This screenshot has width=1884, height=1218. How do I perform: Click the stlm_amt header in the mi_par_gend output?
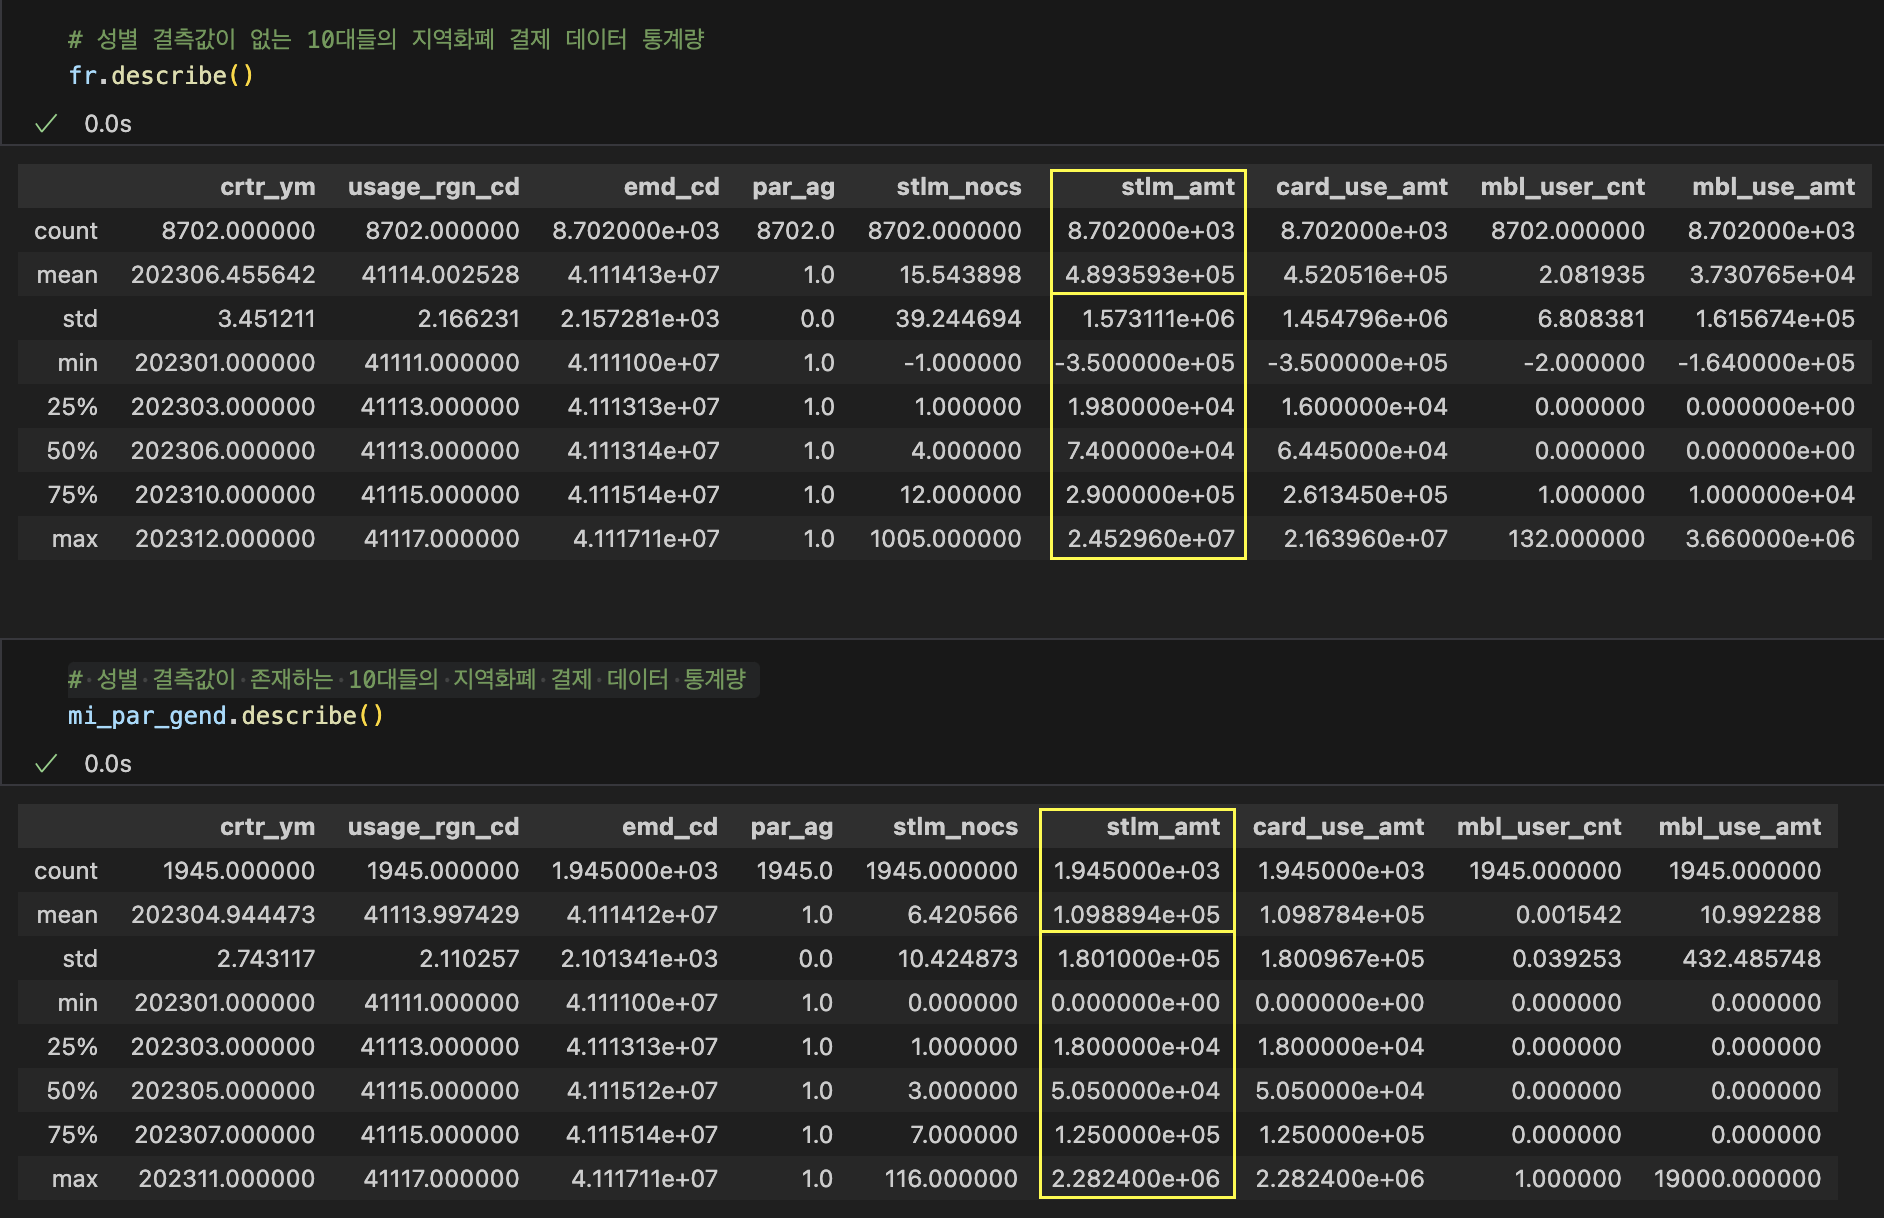[x=1164, y=827]
